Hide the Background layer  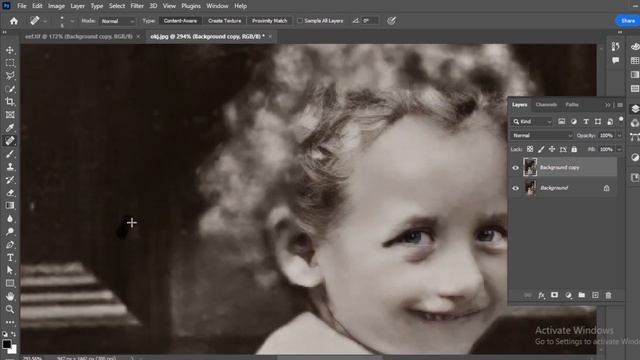[516, 188]
